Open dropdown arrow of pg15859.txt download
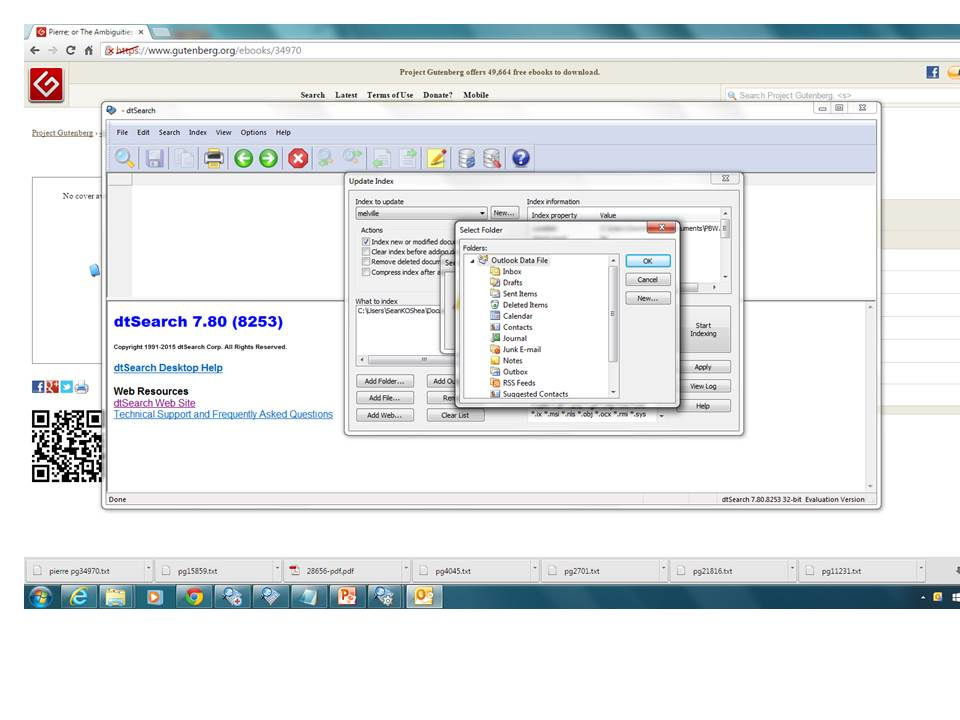Screen dimensions: 960x720 [x=277, y=569]
